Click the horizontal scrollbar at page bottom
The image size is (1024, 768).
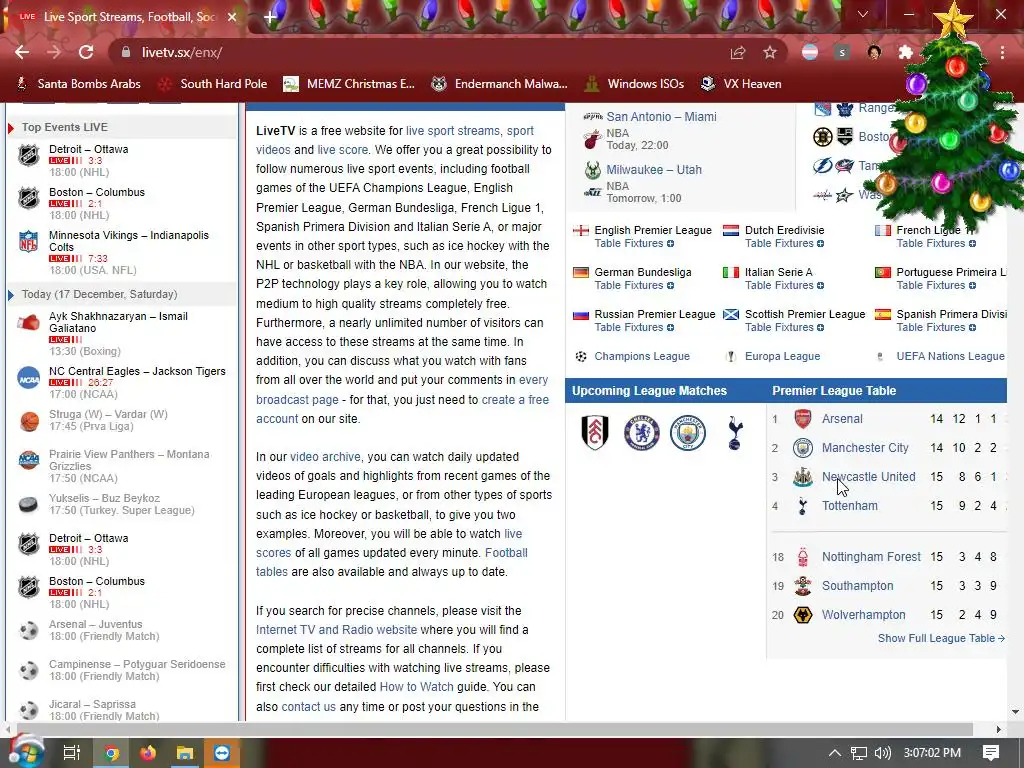click(494, 729)
